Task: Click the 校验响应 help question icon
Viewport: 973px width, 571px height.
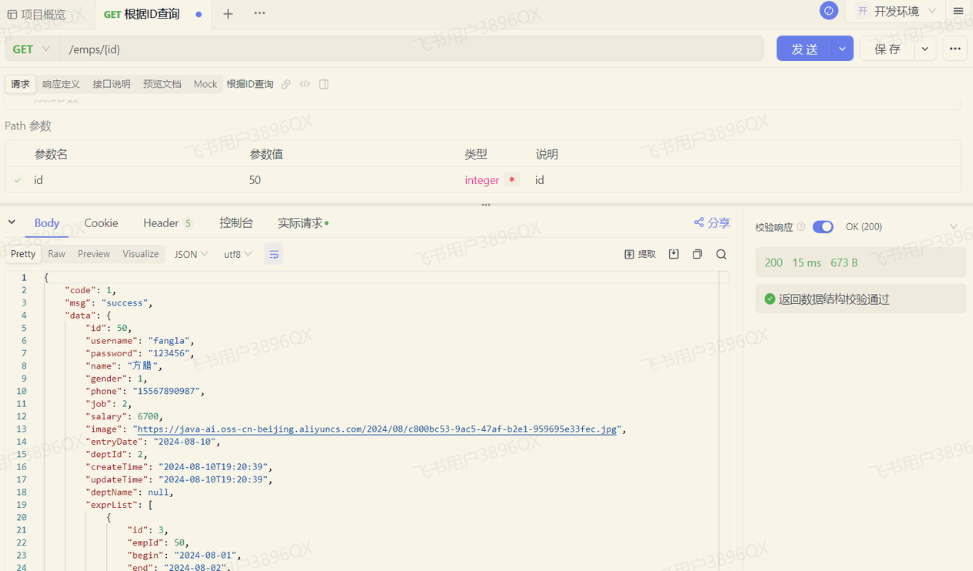Action: (800, 227)
